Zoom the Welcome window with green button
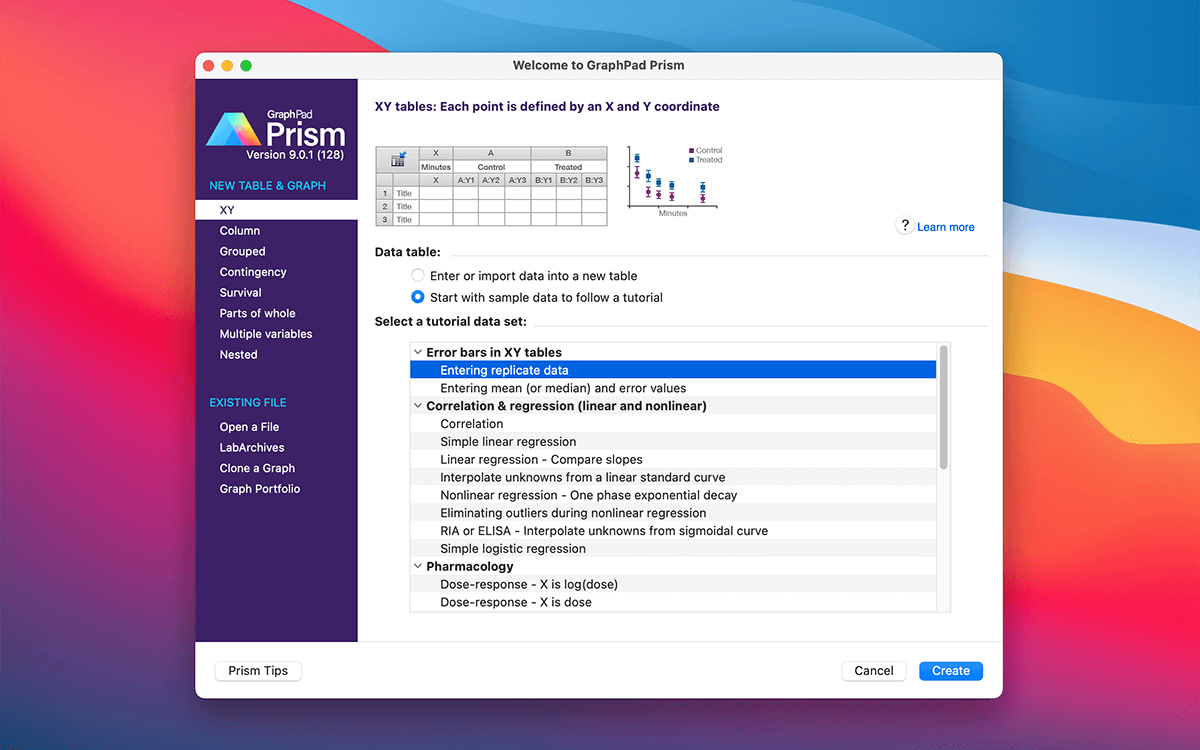 pos(246,66)
